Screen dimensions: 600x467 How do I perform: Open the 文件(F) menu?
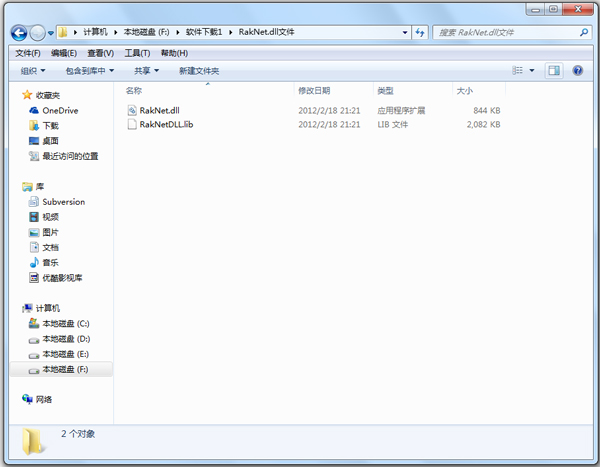click(28, 53)
